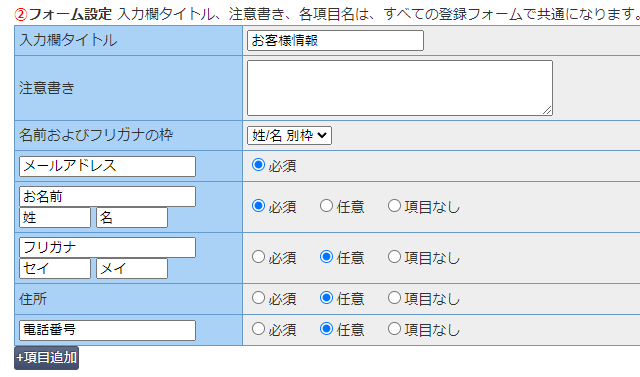The image size is (640, 377).
Task: Click inside the 注意書き text area
Action: coord(400,88)
